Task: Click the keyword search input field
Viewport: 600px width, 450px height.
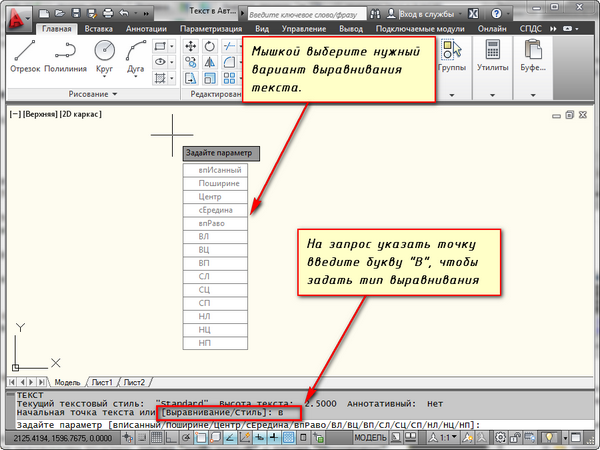Action: coord(307,15)
